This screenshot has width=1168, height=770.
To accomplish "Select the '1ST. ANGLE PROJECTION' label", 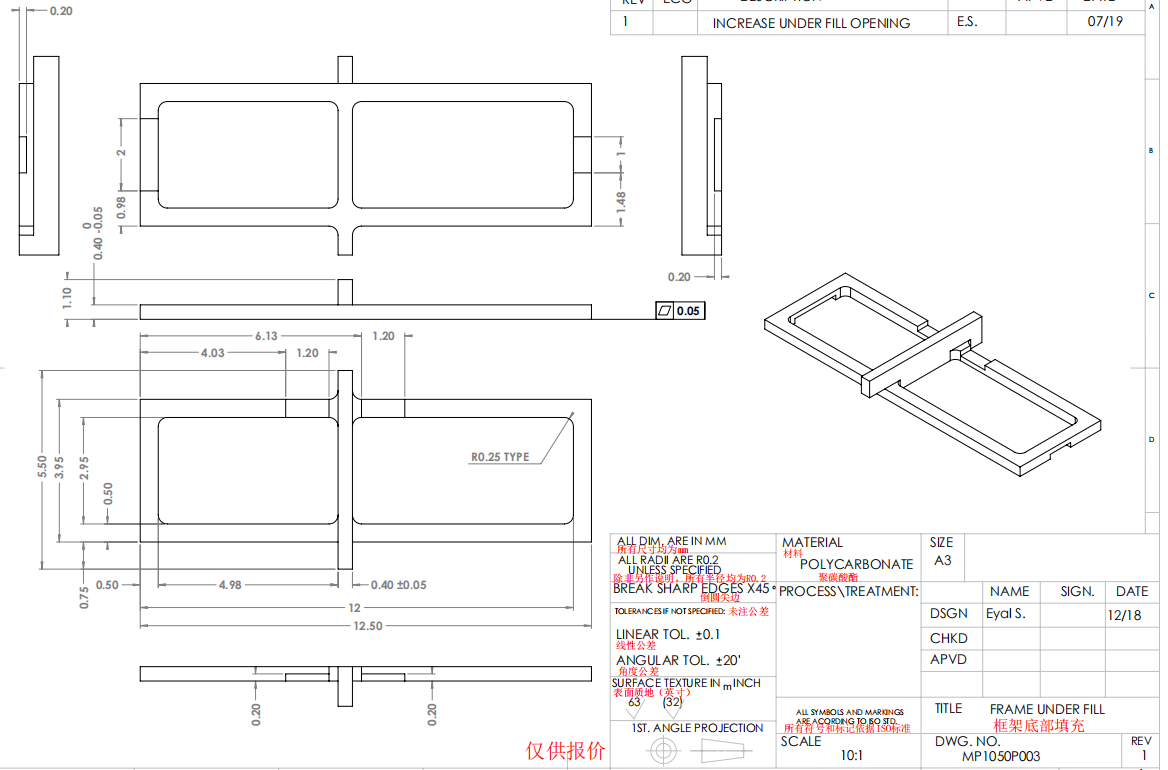I will tap(697, 728).
